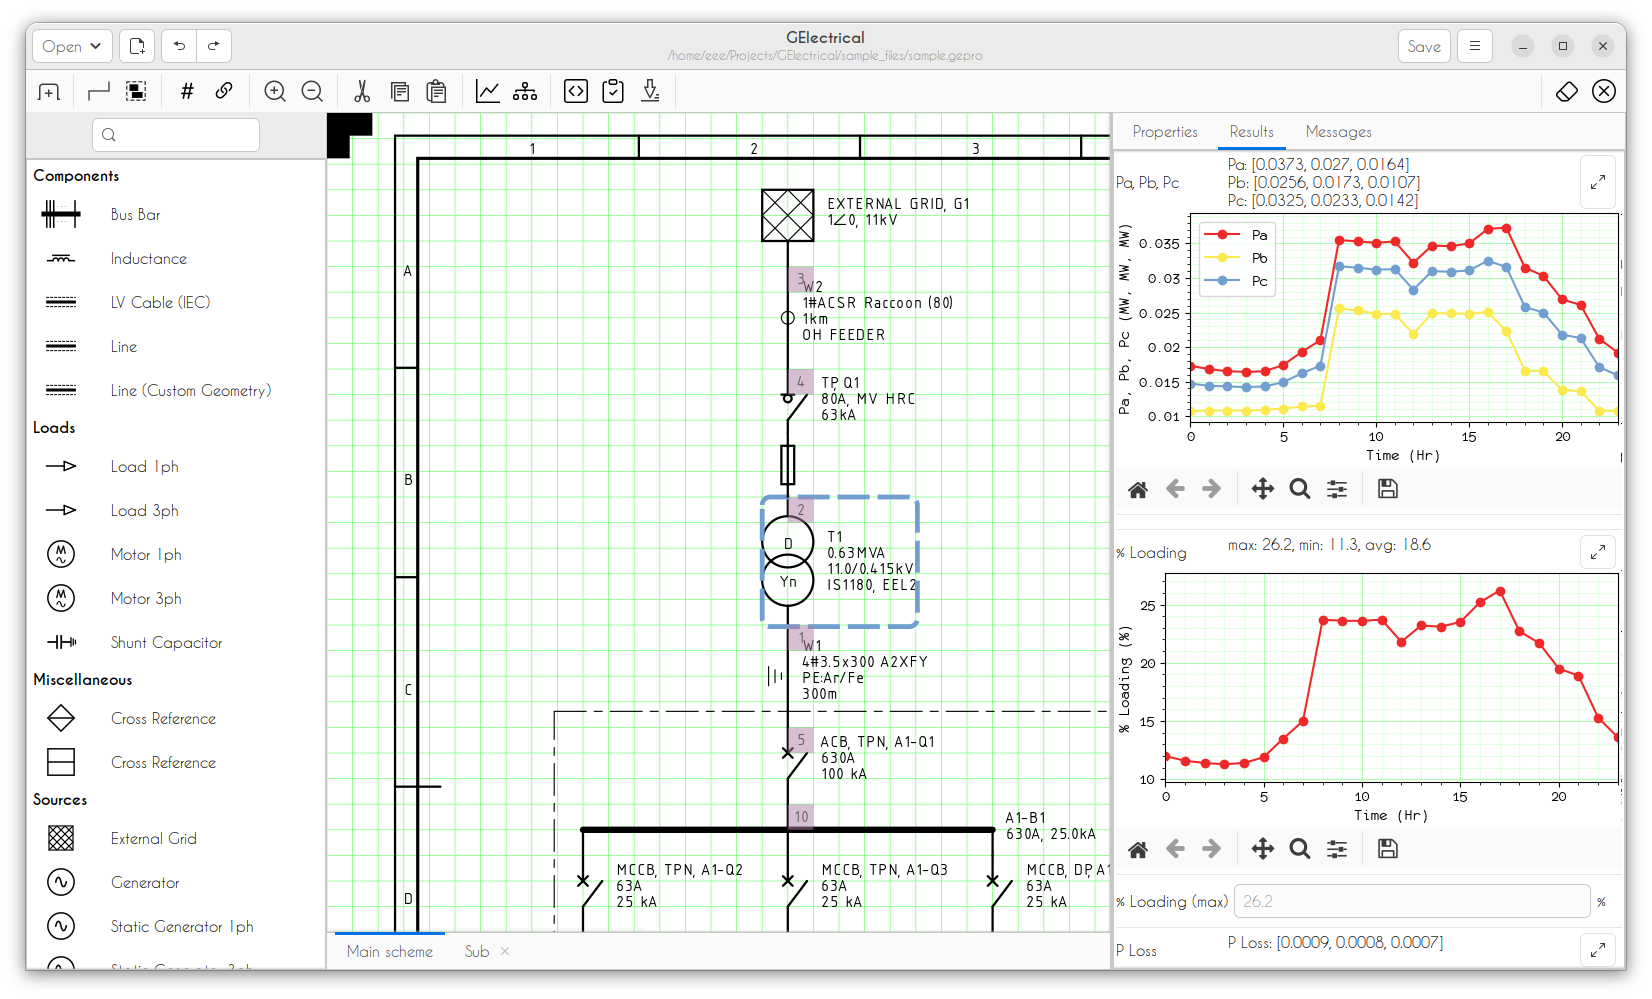Select the Motor 1ph component
The image size is (1652, 999).
tap(176, 554)
